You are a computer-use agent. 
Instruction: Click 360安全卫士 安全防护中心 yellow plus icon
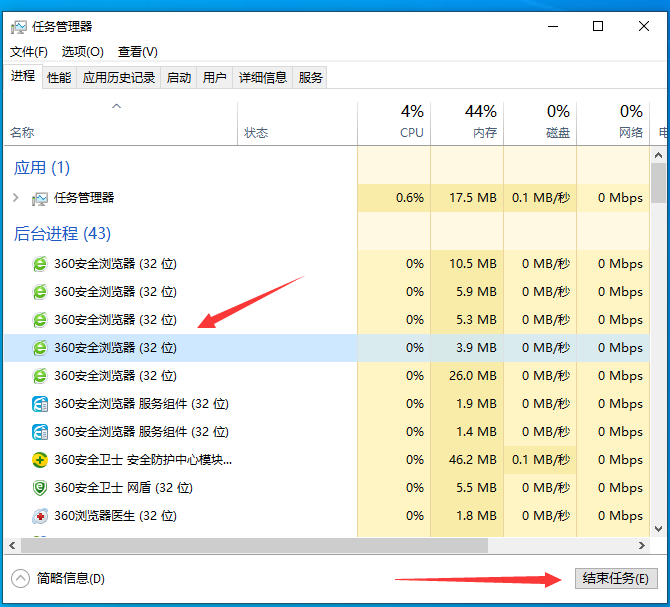coord(40,460)
